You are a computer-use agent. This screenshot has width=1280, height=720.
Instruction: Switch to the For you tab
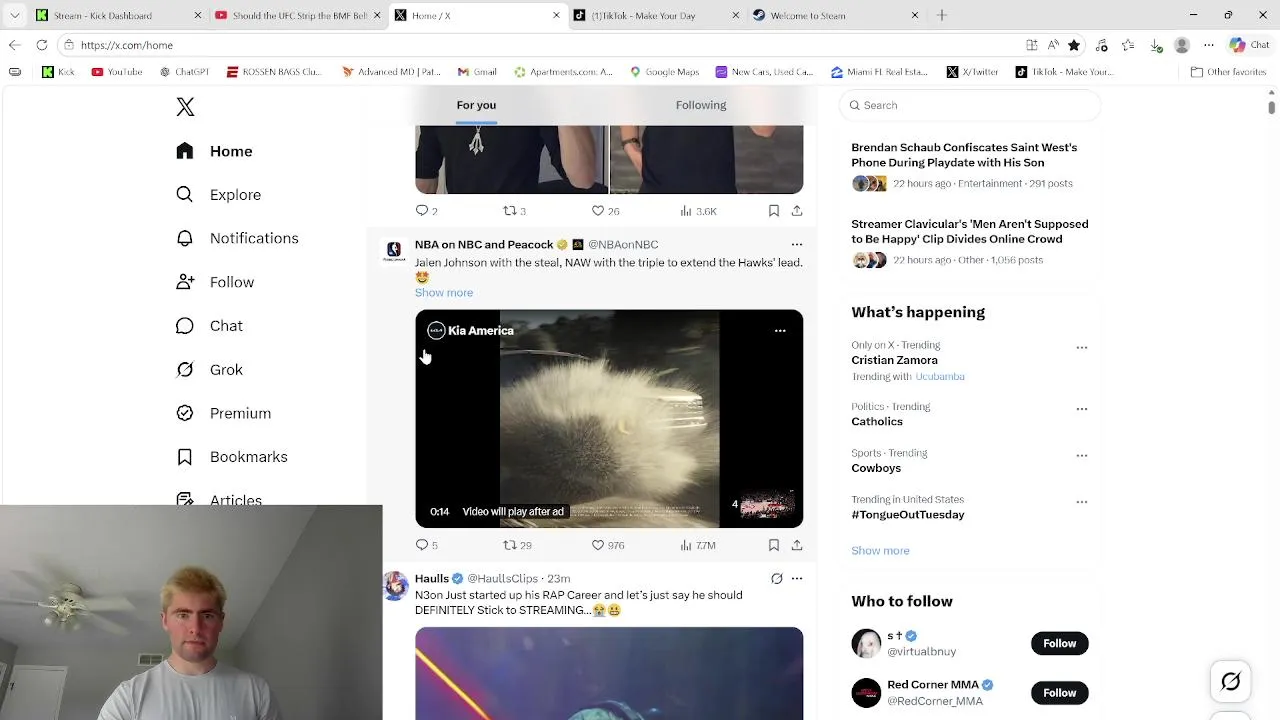pos(476,105)
